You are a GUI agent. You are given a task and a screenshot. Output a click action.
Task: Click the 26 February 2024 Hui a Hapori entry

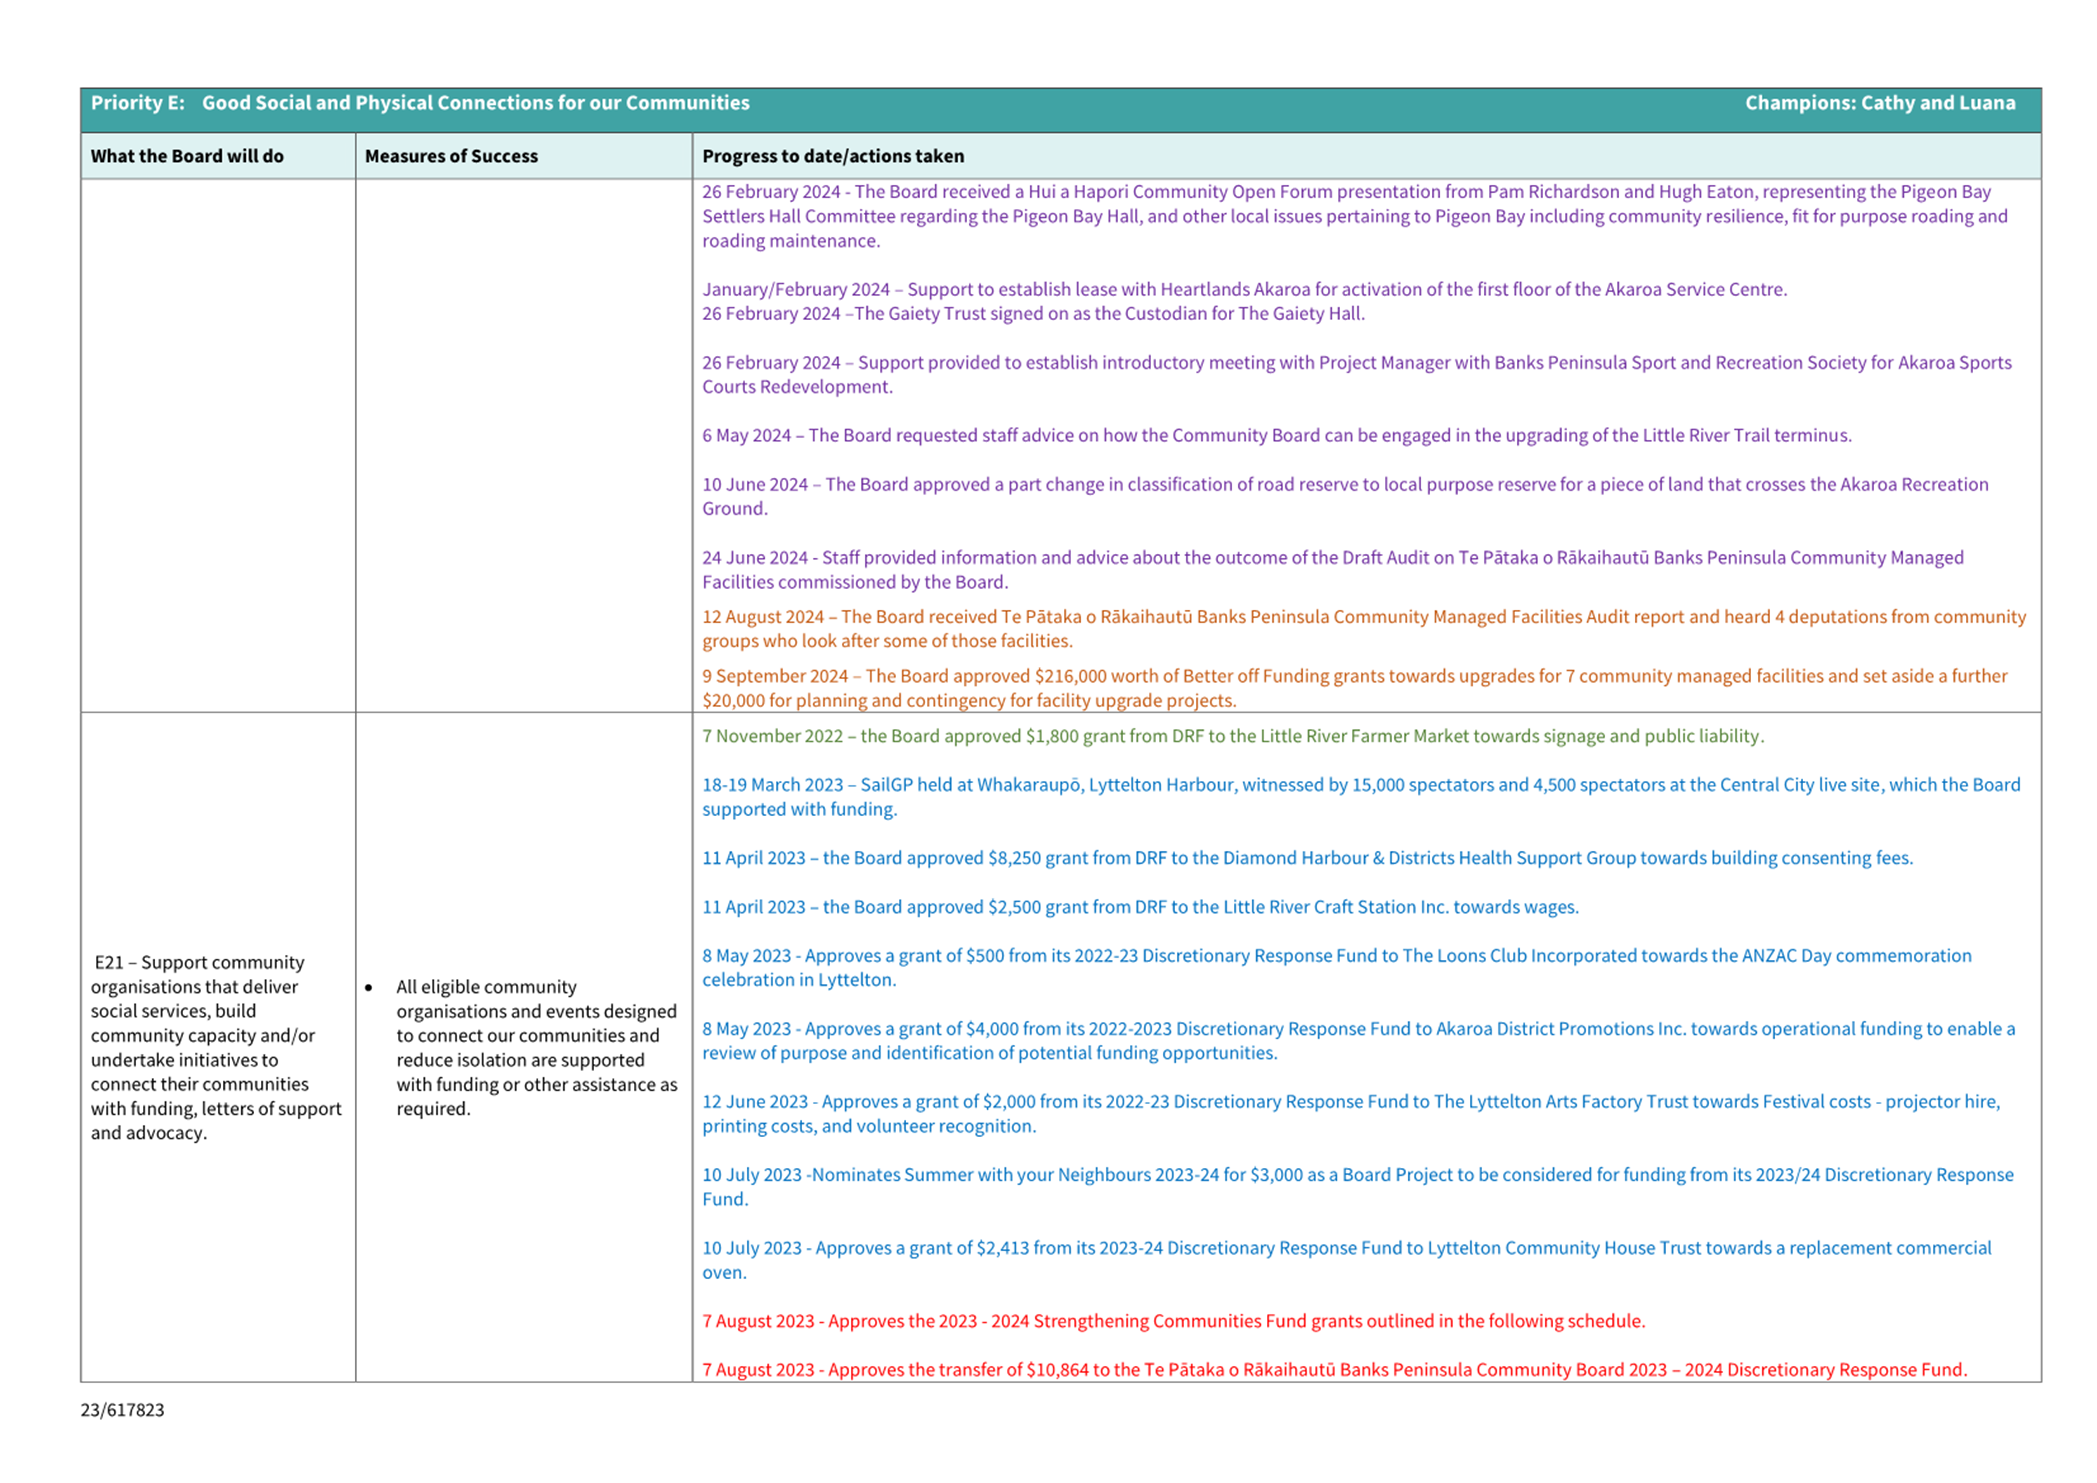tap(1353, 216)
